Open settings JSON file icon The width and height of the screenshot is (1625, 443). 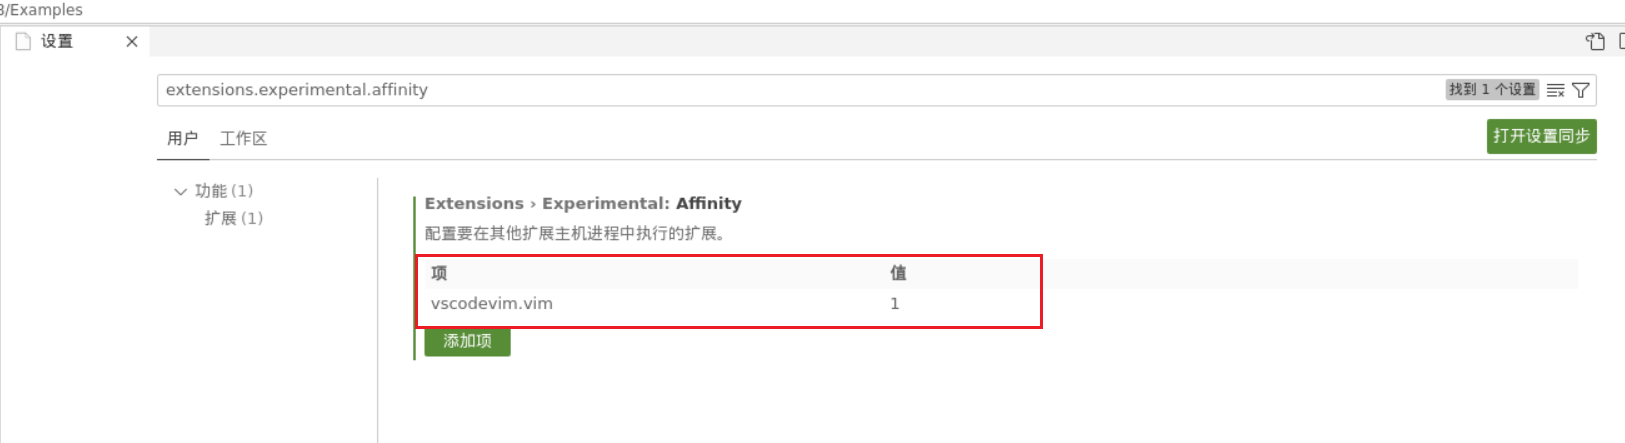pyautogui.click(x=1595, y=41)
